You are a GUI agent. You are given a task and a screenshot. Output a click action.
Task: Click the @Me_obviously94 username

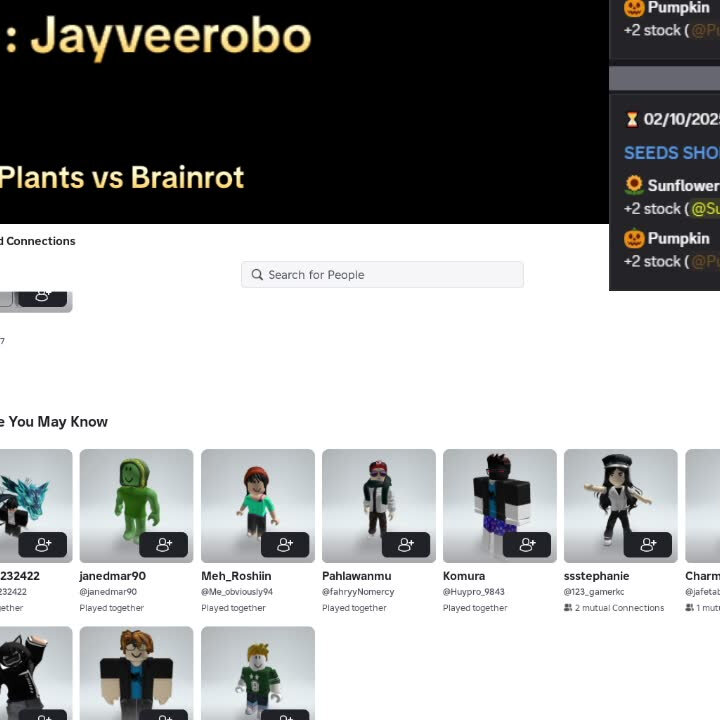pos(237,592)
